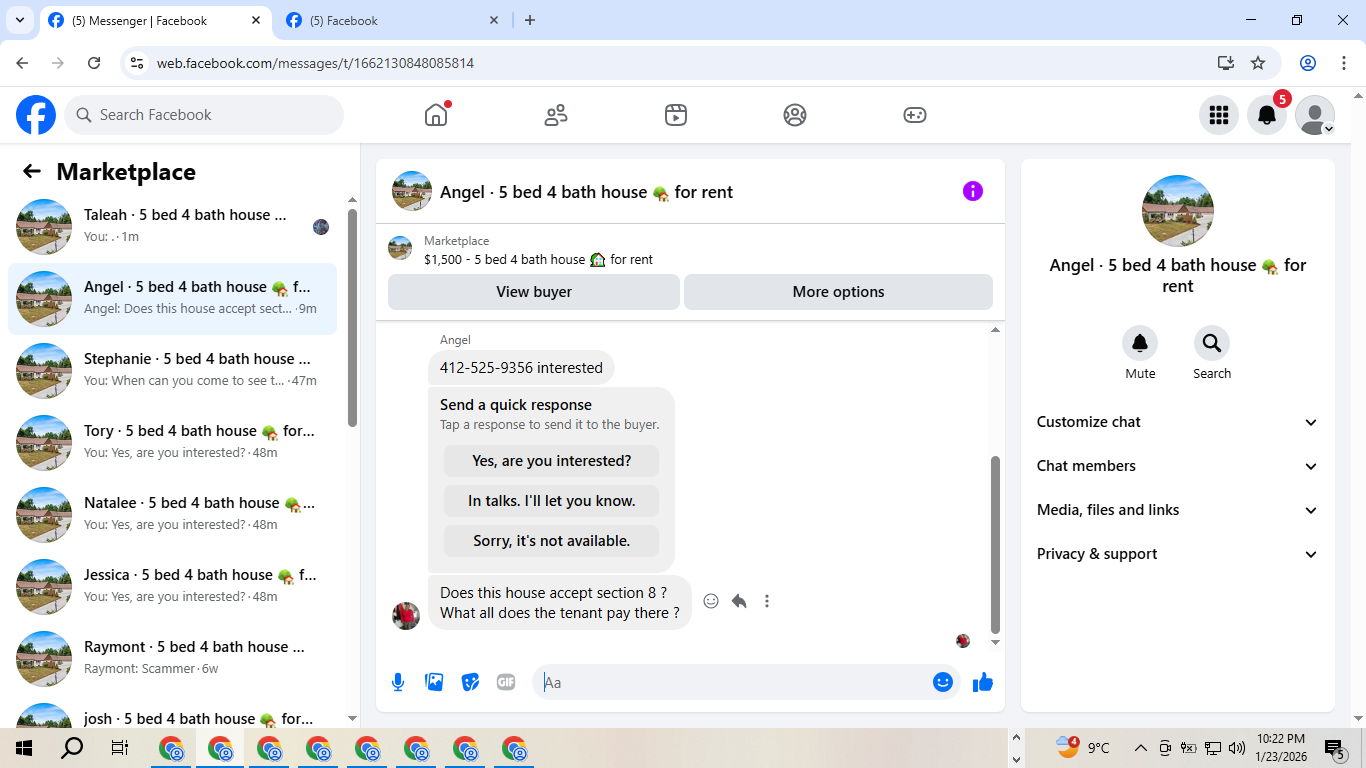Viewport: 1366px width, 768px height.
Task: Click the Mute bell icon
Action: (x=1140, y=344)
